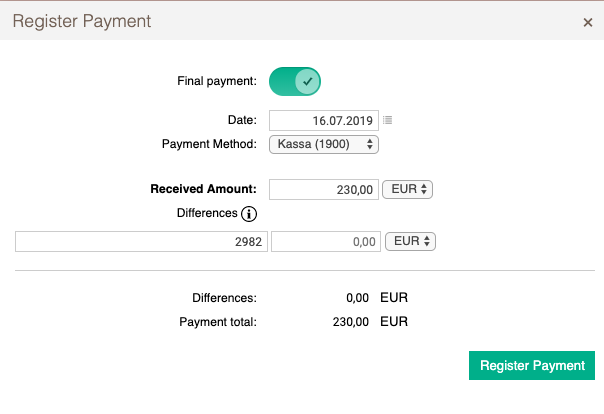Open the date picker icon beside Date
This screenshot has width=604, height=414.
pos(388,120)
